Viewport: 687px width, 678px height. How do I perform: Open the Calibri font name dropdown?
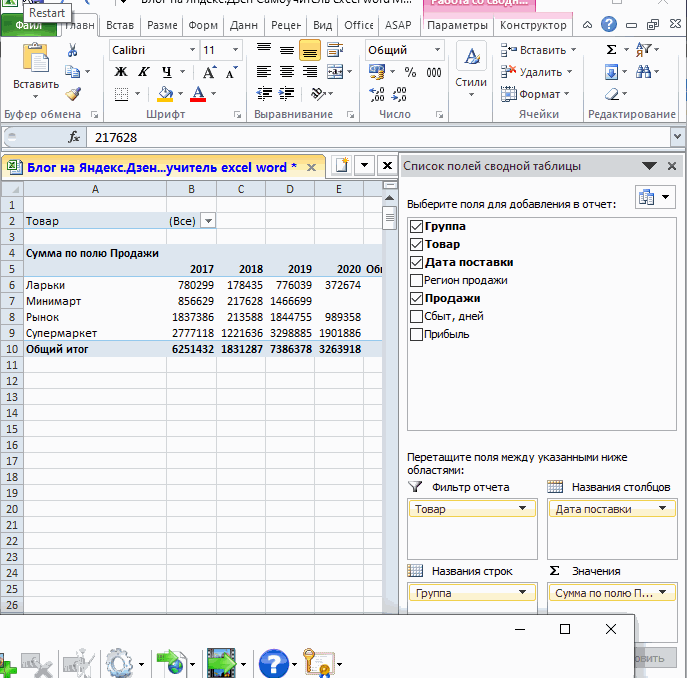click(192, 50)
